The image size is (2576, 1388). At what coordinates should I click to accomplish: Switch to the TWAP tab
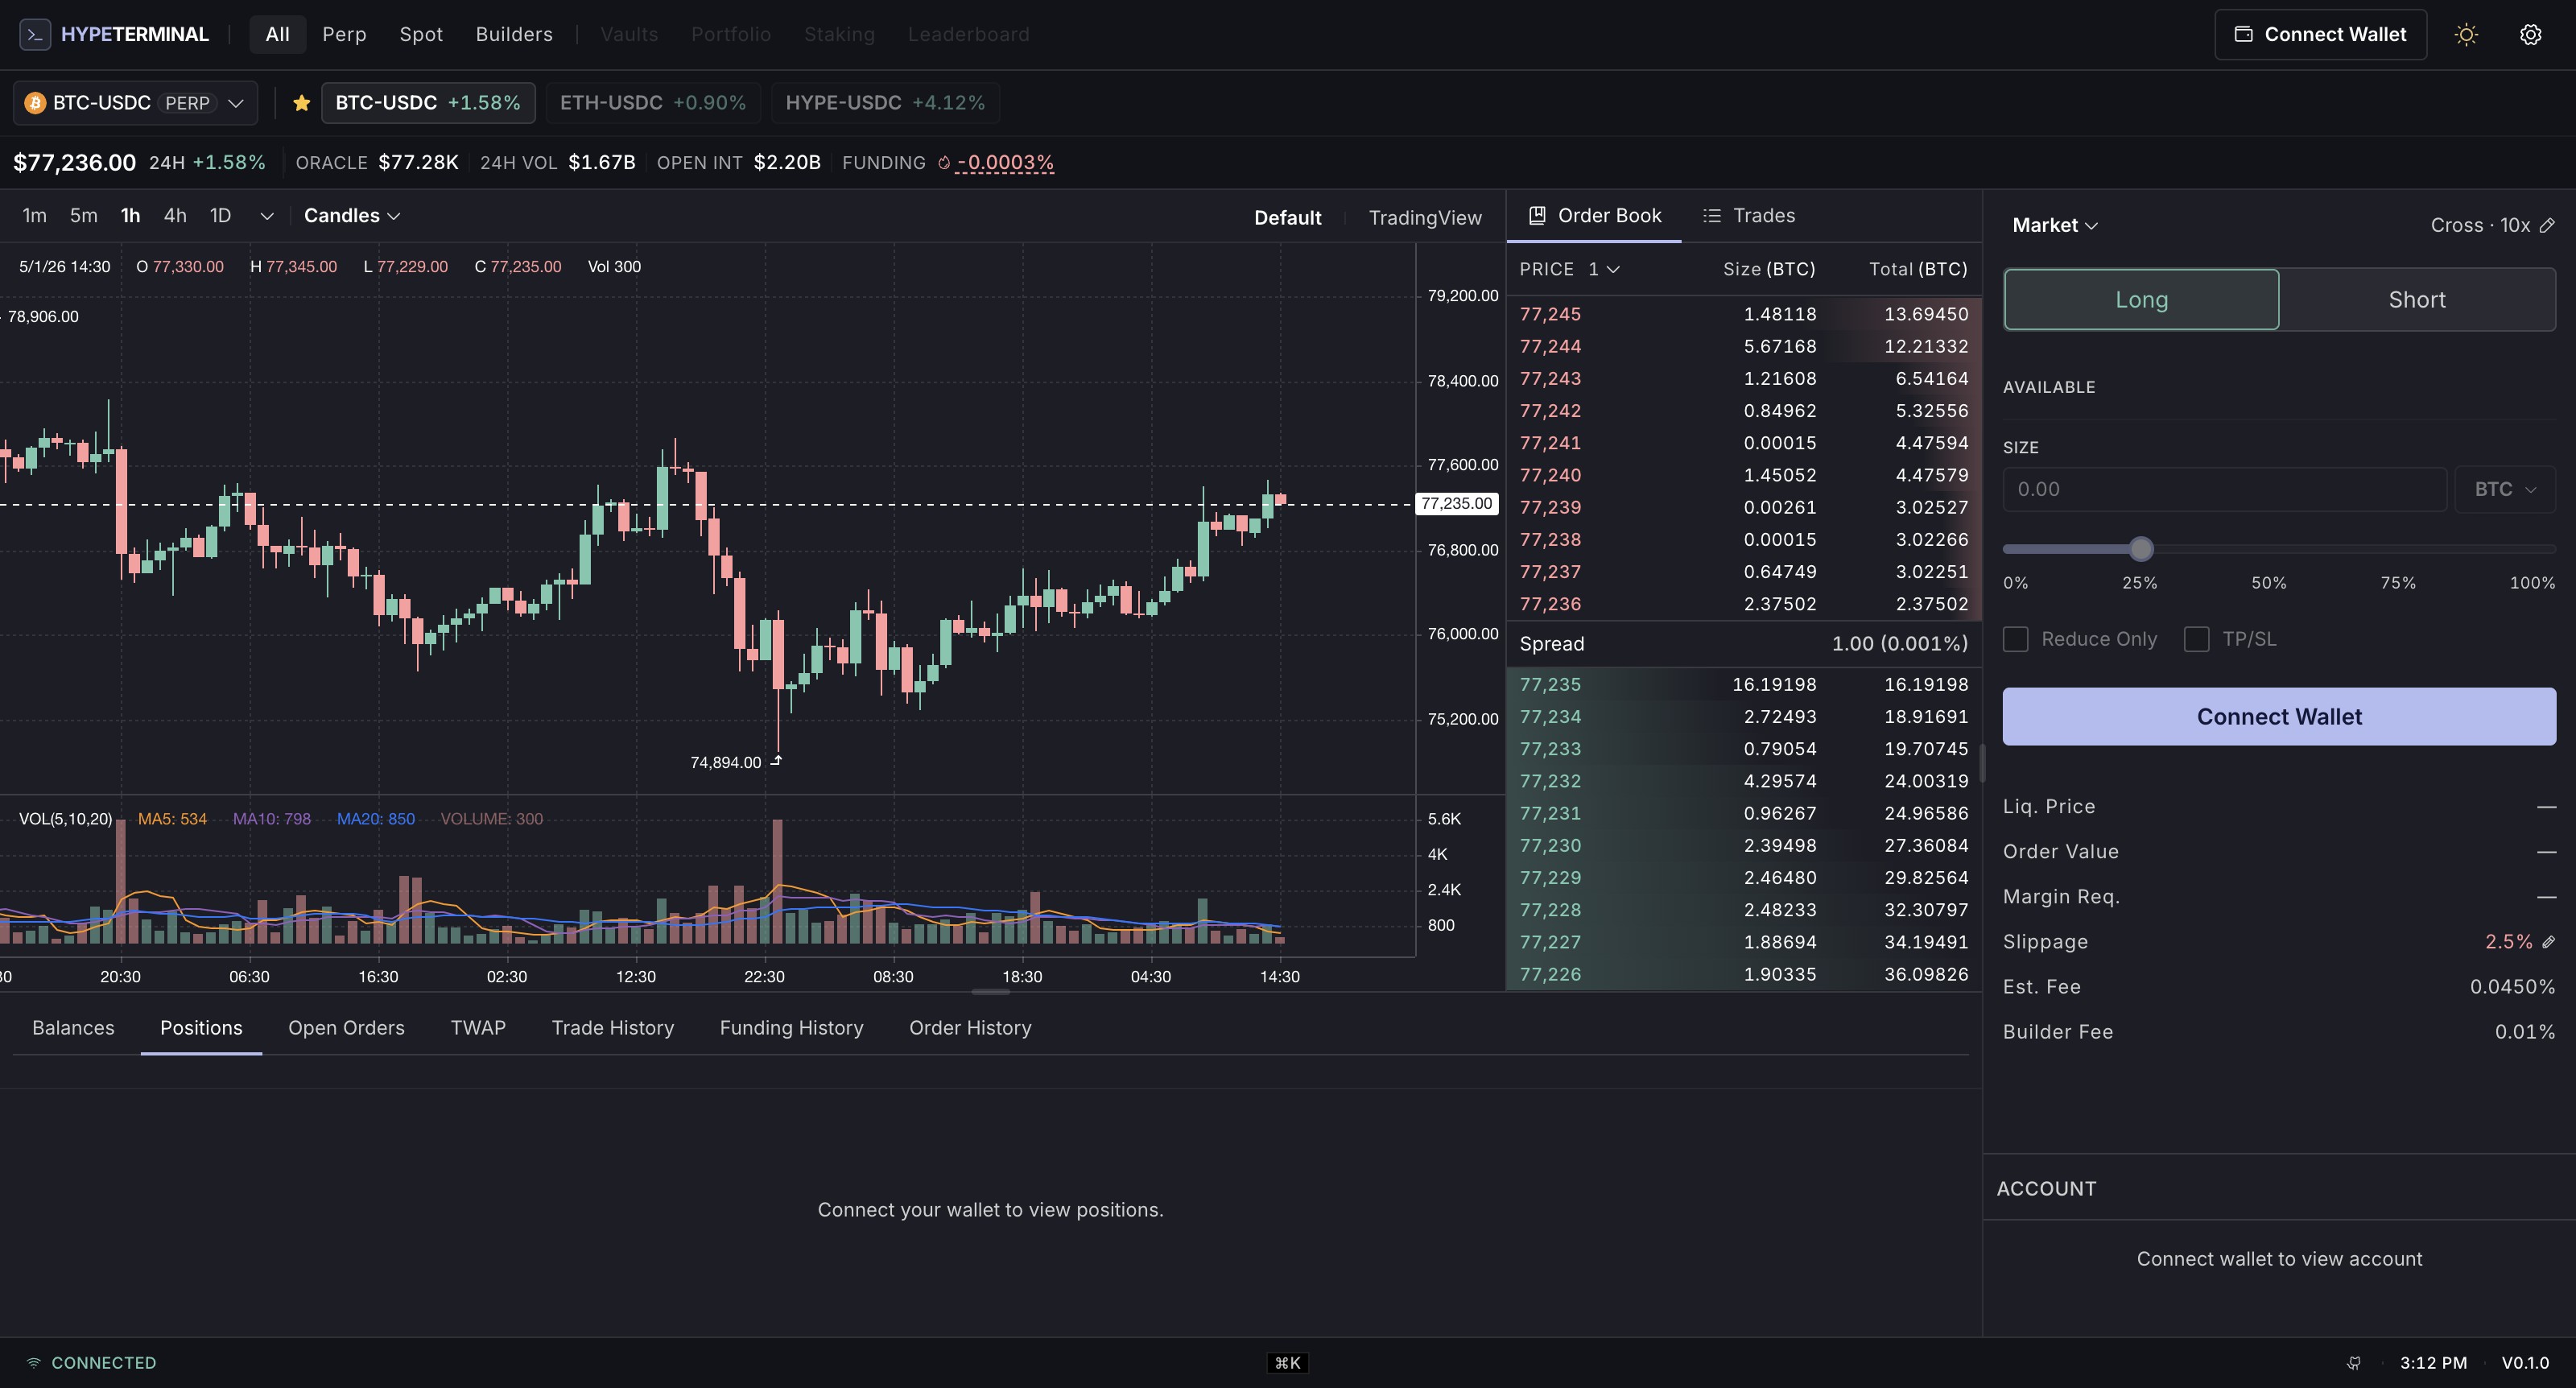click(478, 1028)
